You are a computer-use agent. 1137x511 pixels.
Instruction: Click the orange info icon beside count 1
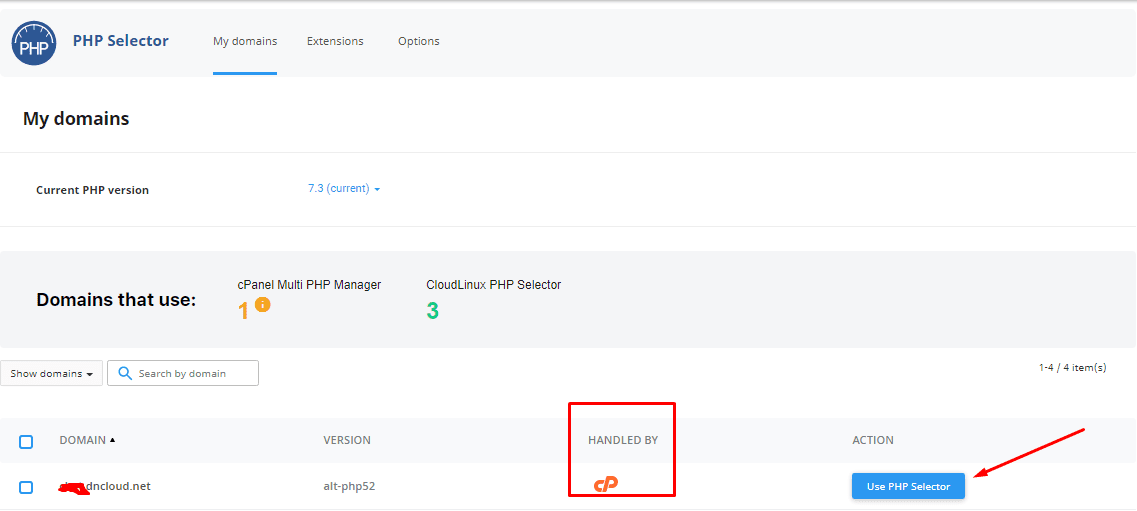pos(262,304)
